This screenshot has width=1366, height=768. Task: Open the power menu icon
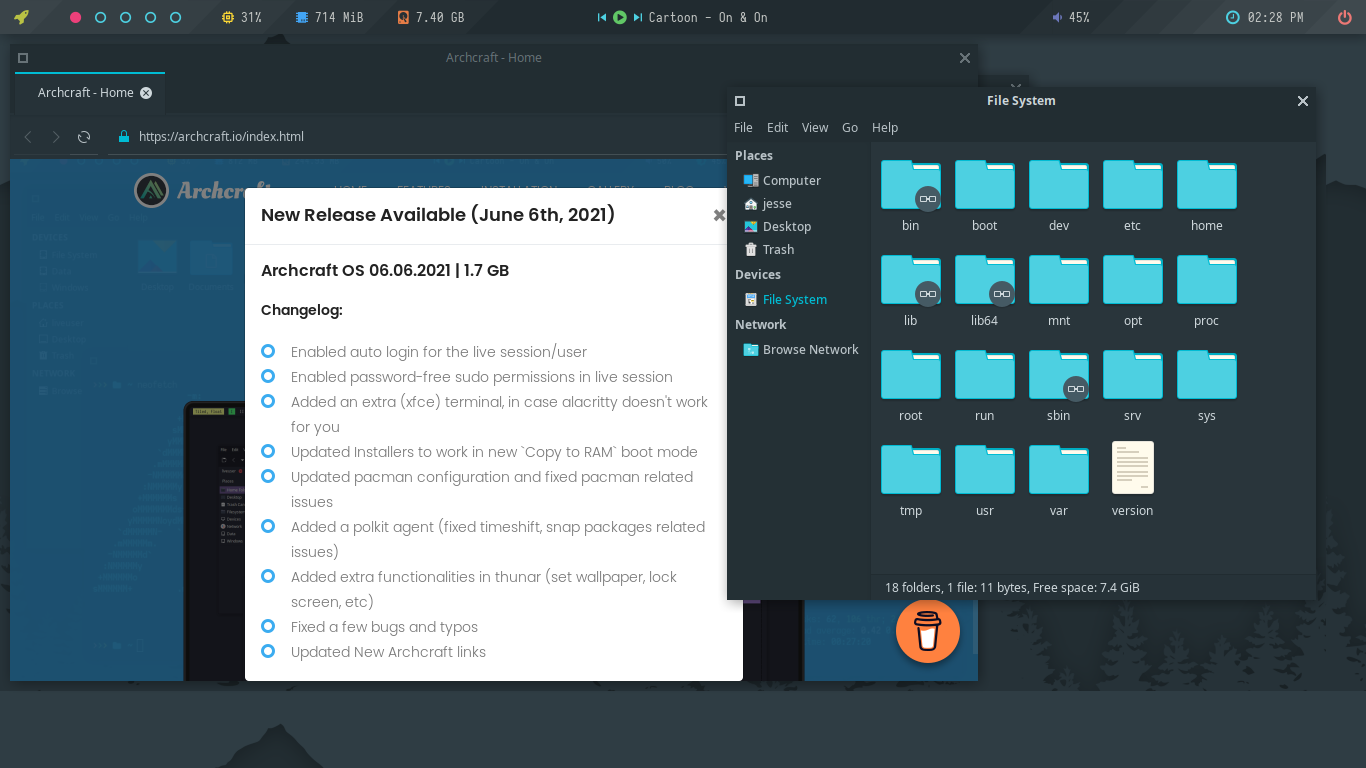(x=1345, y=17)
